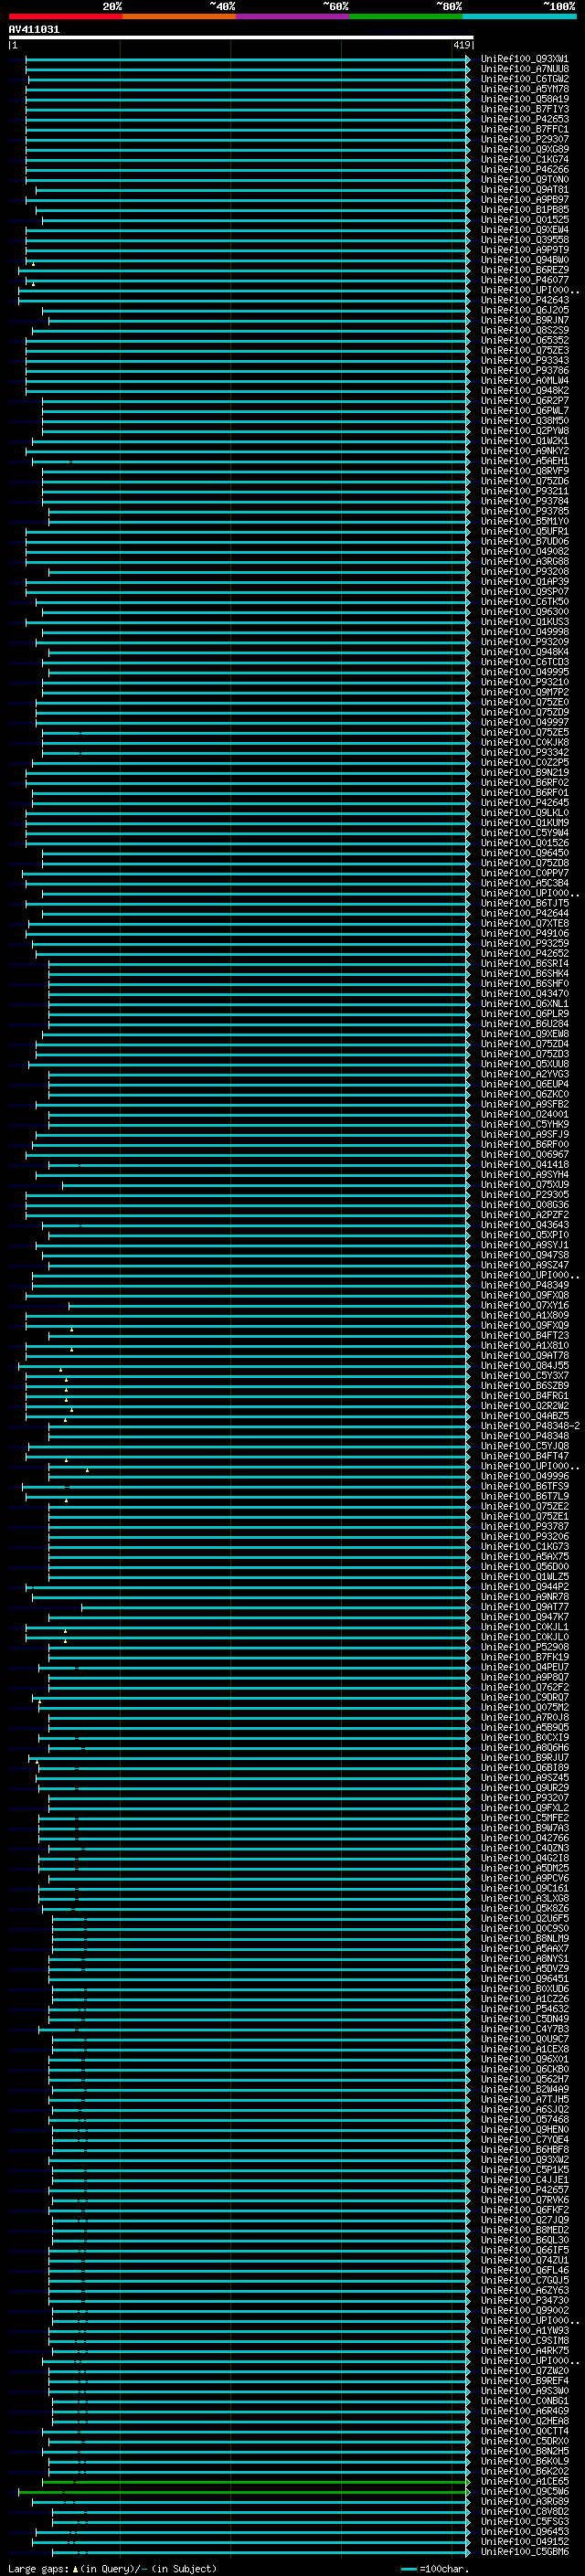Click the red 20% identity legend segment
The image size is (585, 2576).
click(x=65, y=16)
